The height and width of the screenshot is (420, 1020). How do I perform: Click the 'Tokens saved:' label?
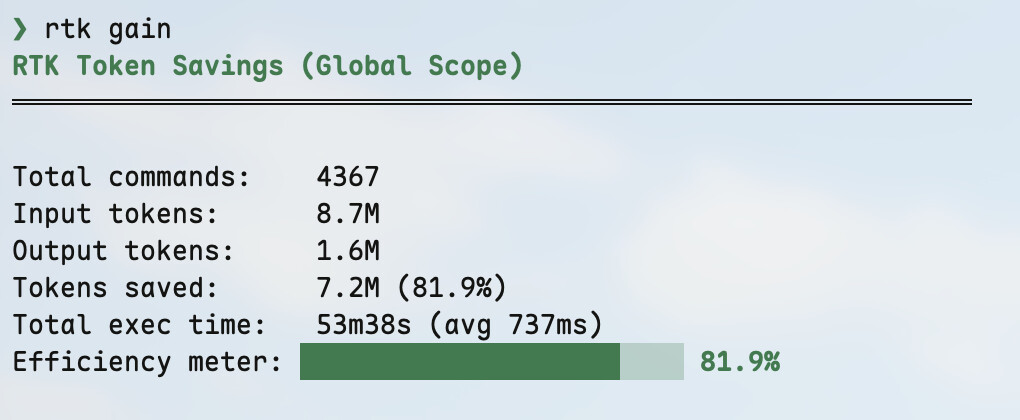[x=115, y=288]
